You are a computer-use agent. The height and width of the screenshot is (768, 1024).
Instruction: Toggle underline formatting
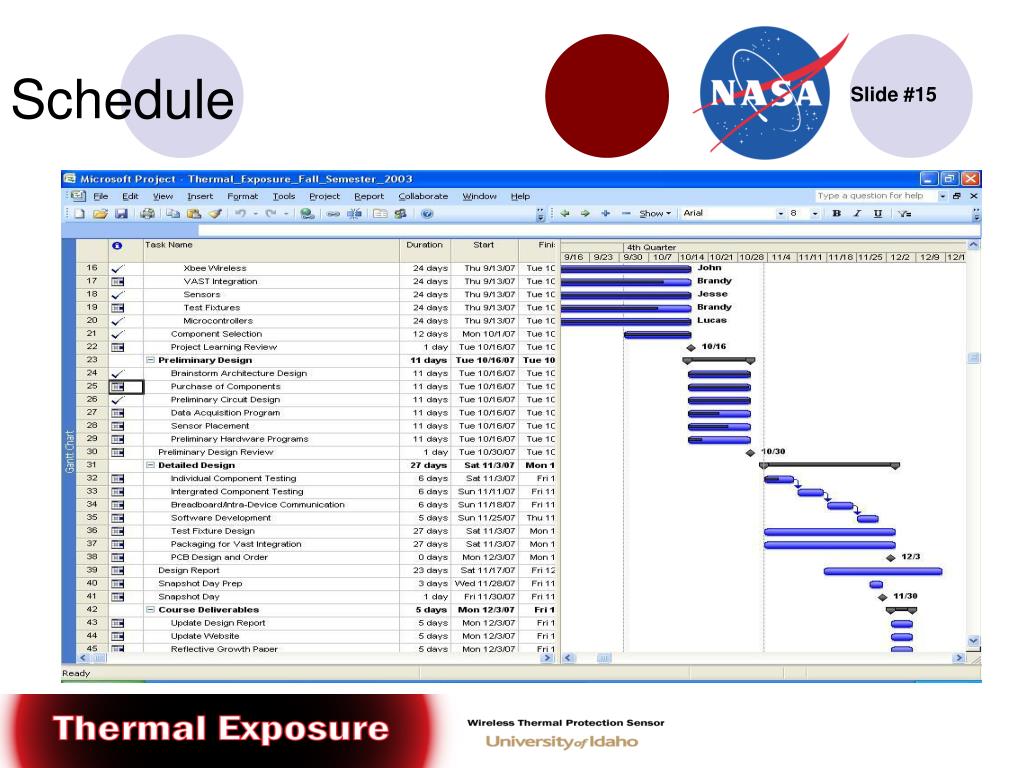[x=878, y=214]
